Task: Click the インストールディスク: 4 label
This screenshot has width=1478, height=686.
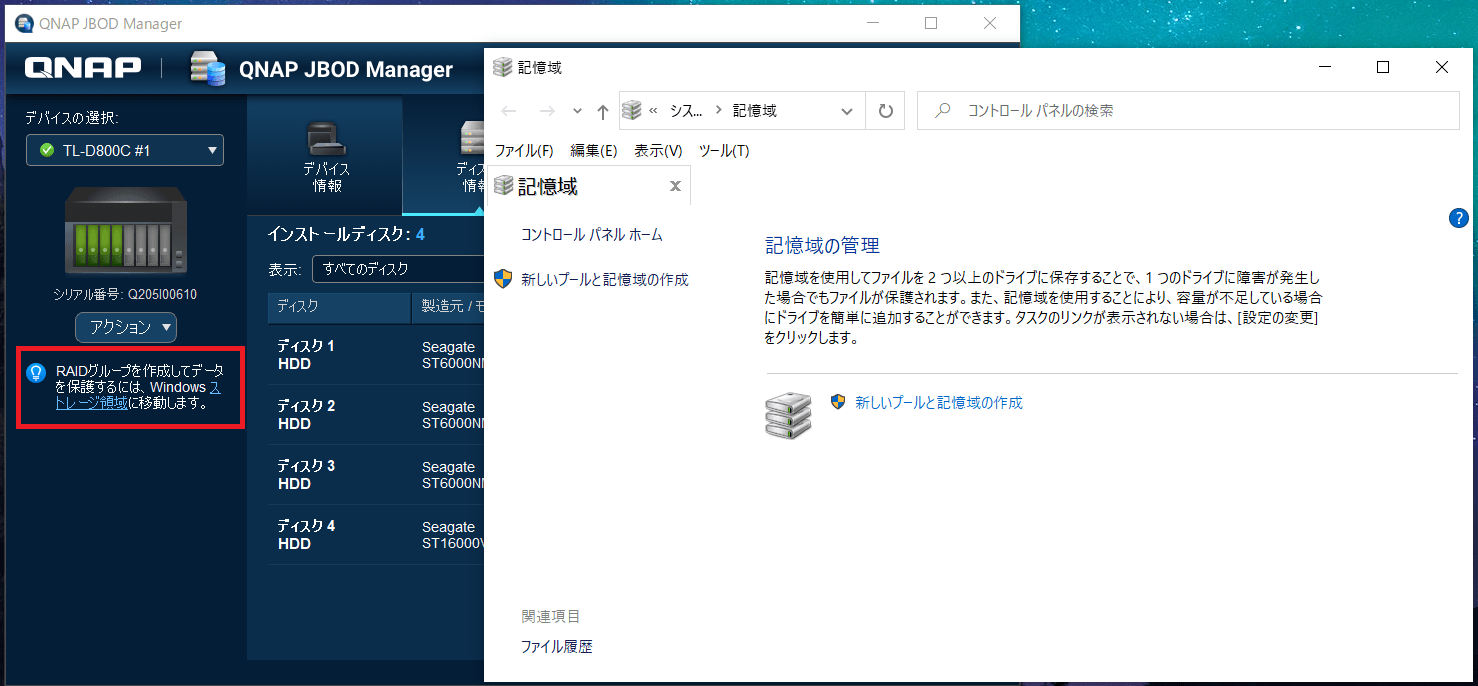Action: pyautogui.click(x=346, y=234)
